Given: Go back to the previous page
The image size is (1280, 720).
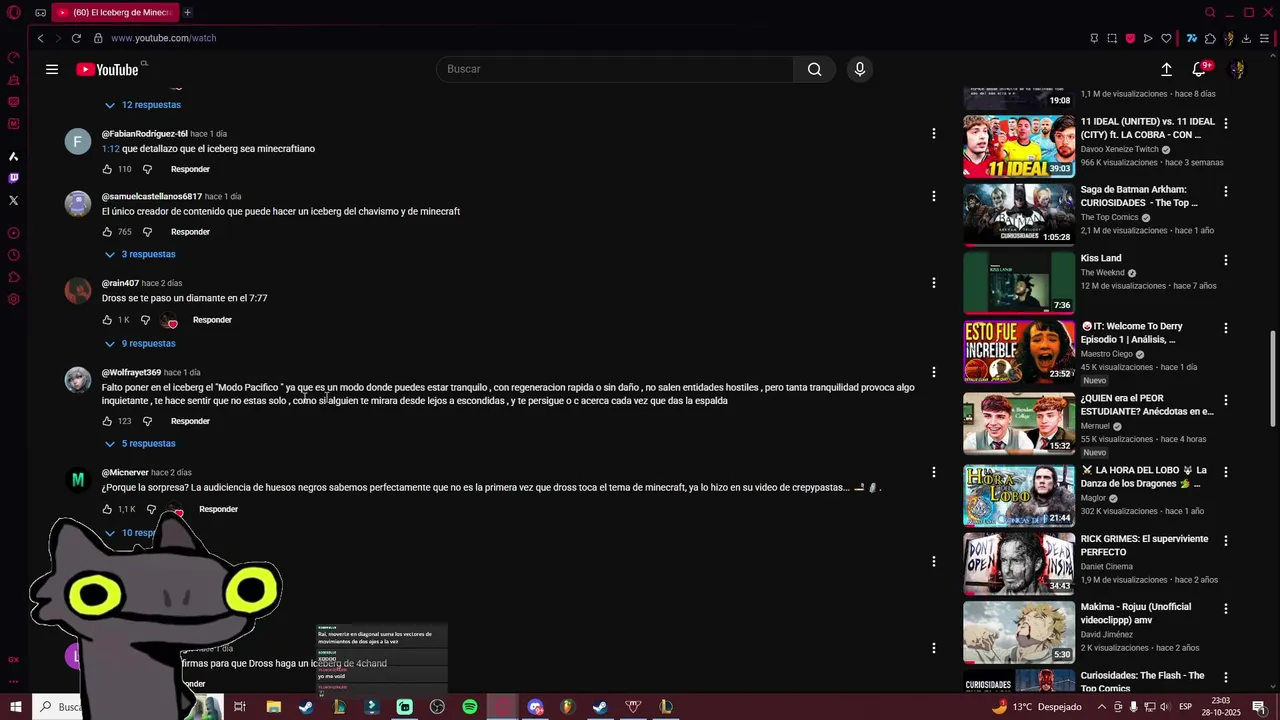Looking at the screenshot, I should [40, 38].
